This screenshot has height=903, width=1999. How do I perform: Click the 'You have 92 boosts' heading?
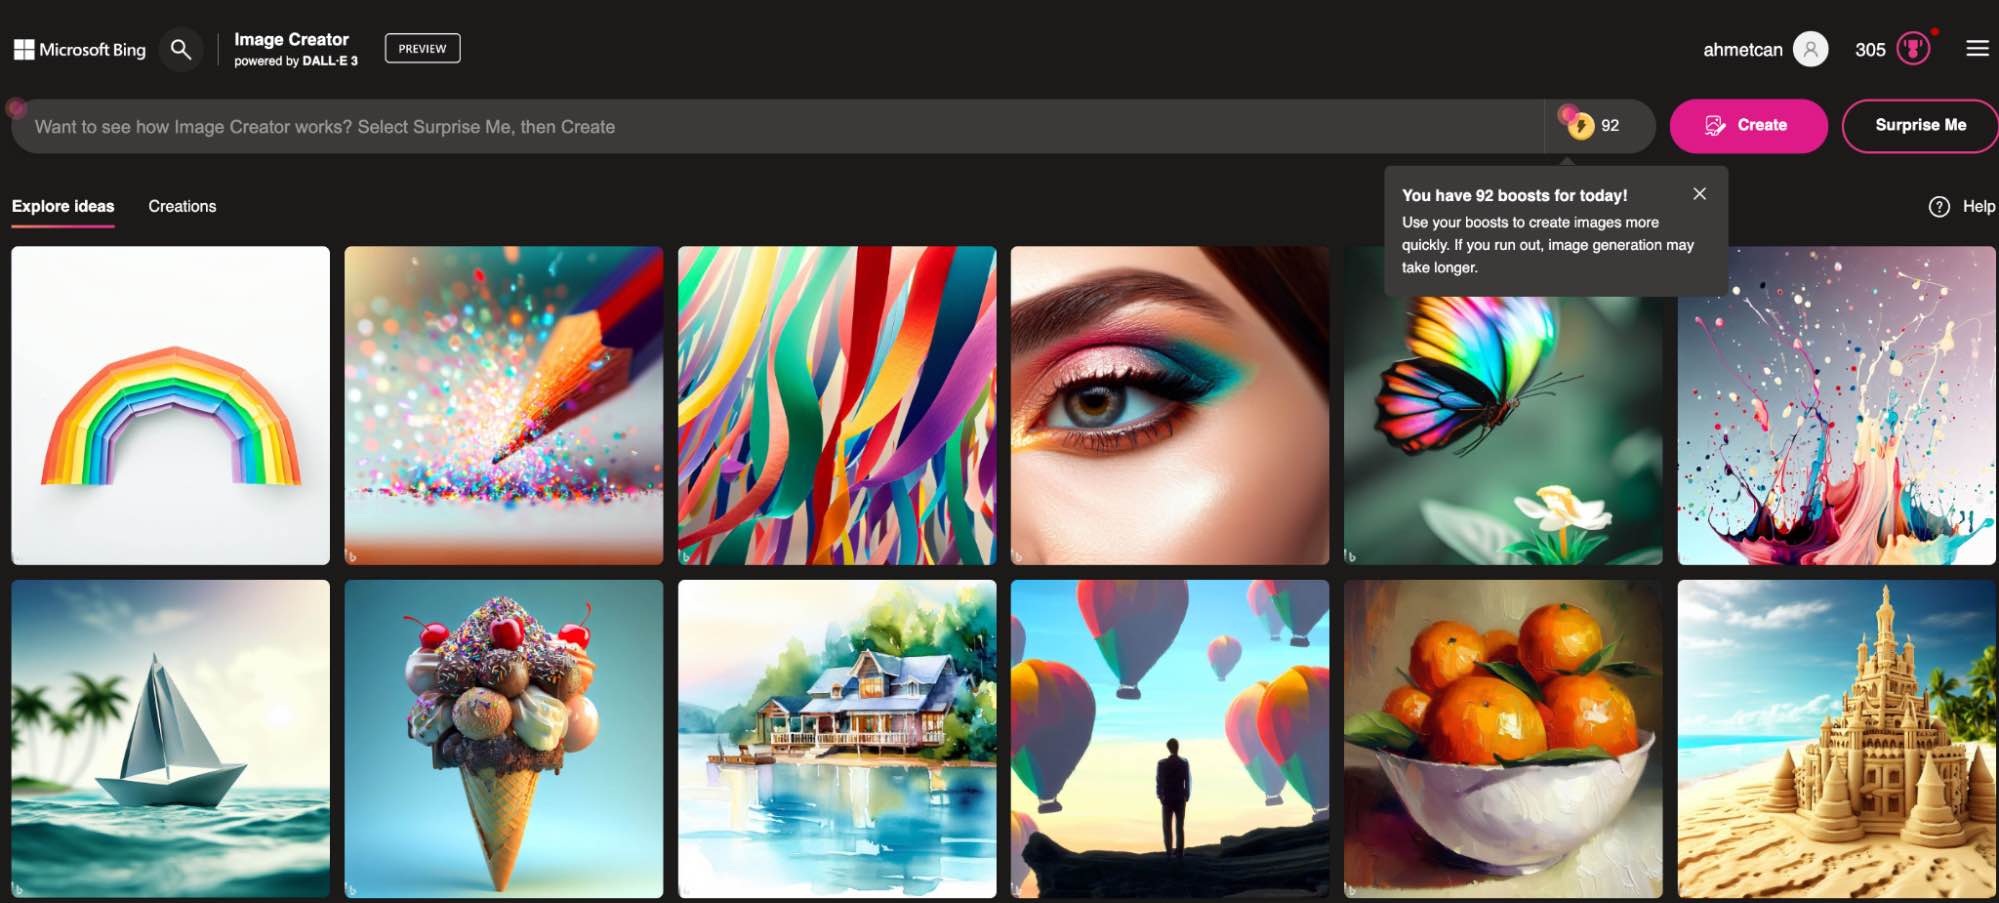[1514, 195]
